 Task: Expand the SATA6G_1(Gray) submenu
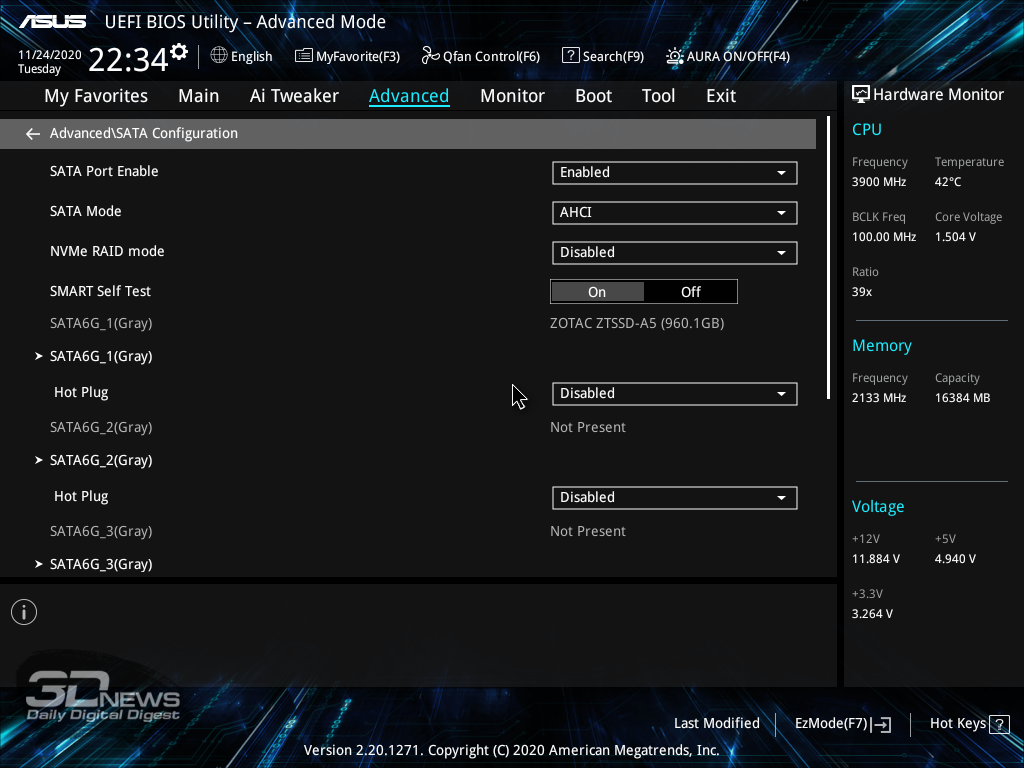click(x=101, y=357)
